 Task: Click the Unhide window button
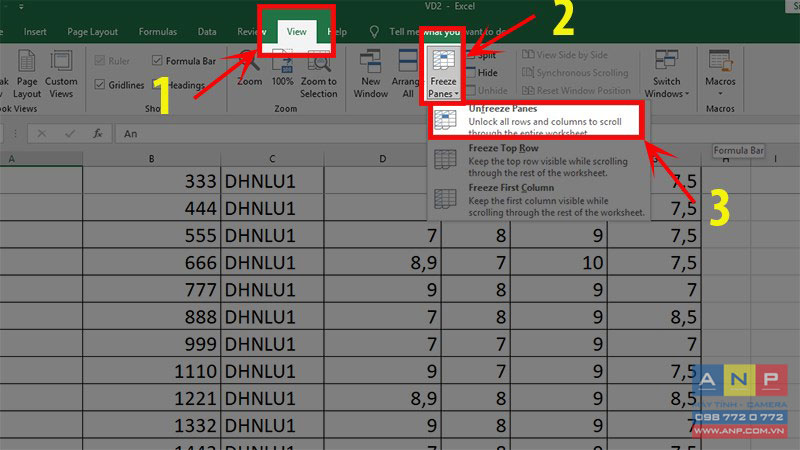487,91
